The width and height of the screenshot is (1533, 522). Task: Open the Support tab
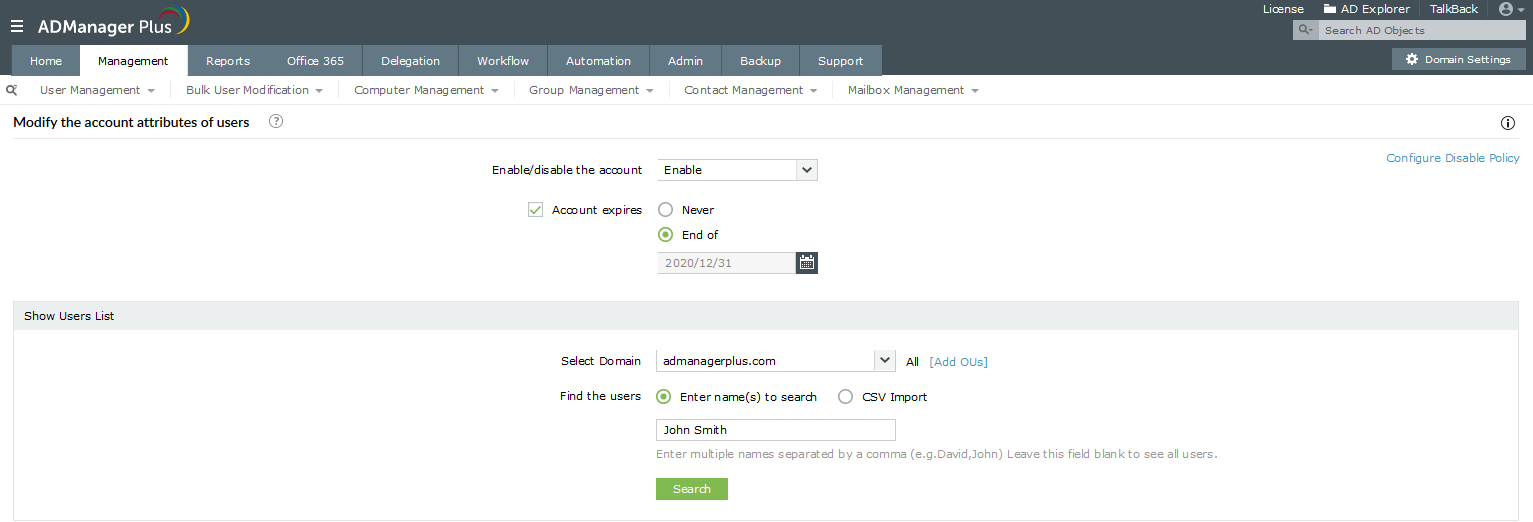[840, 61]
